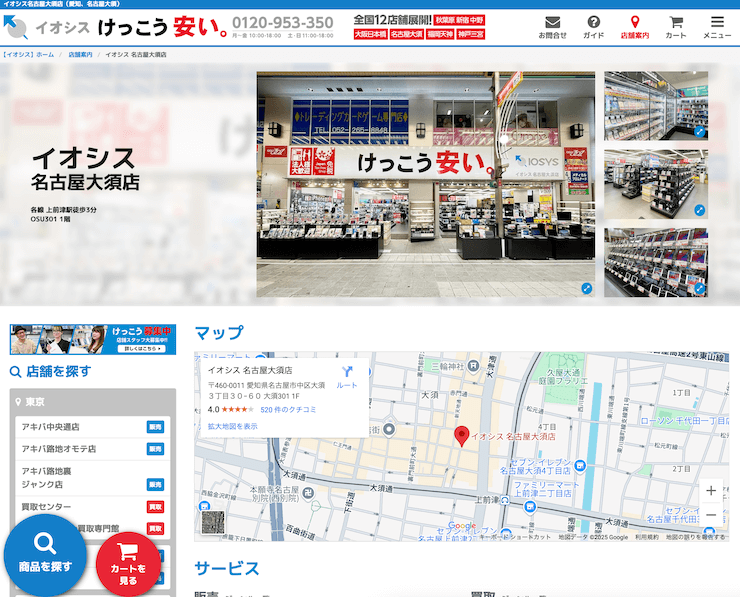Click 拡大地図を表示 link

pyautogui.click(x=233, y=426)
